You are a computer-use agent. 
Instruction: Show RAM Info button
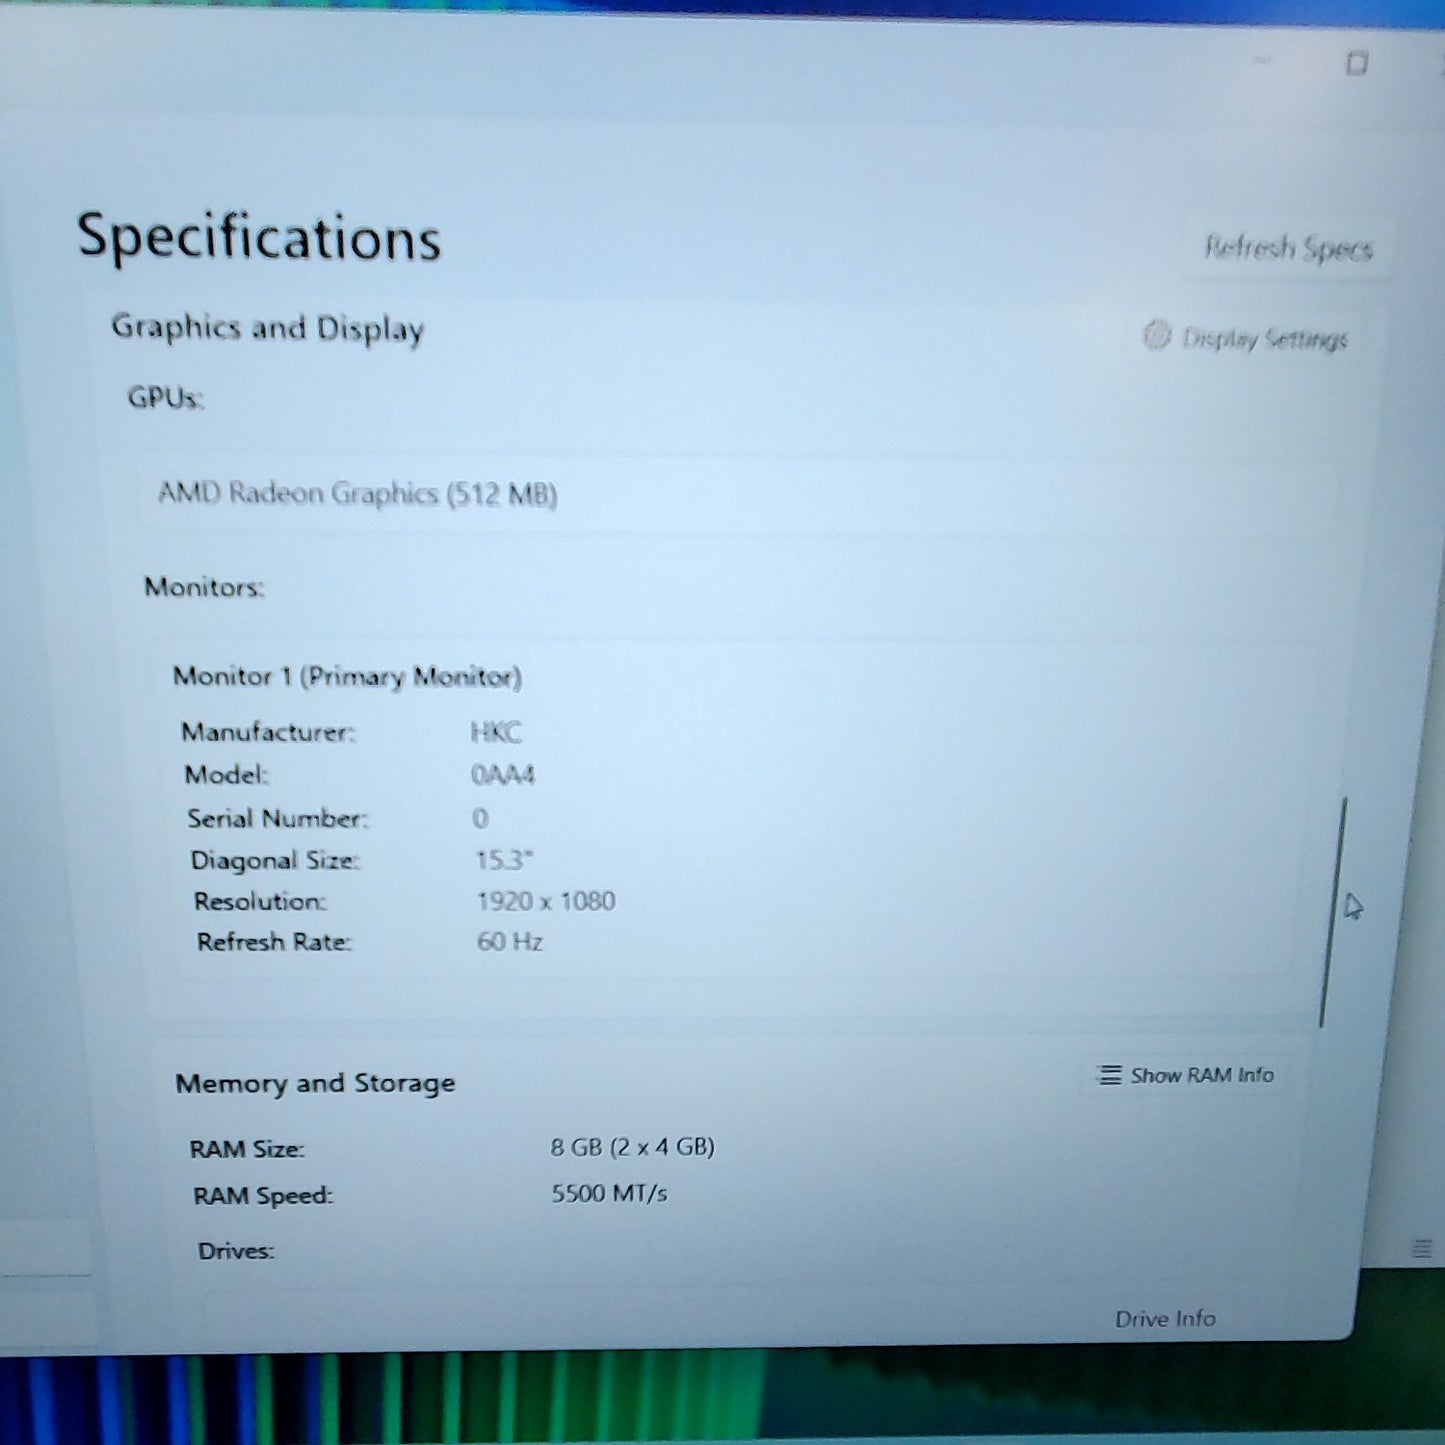pos(1186,1075)
